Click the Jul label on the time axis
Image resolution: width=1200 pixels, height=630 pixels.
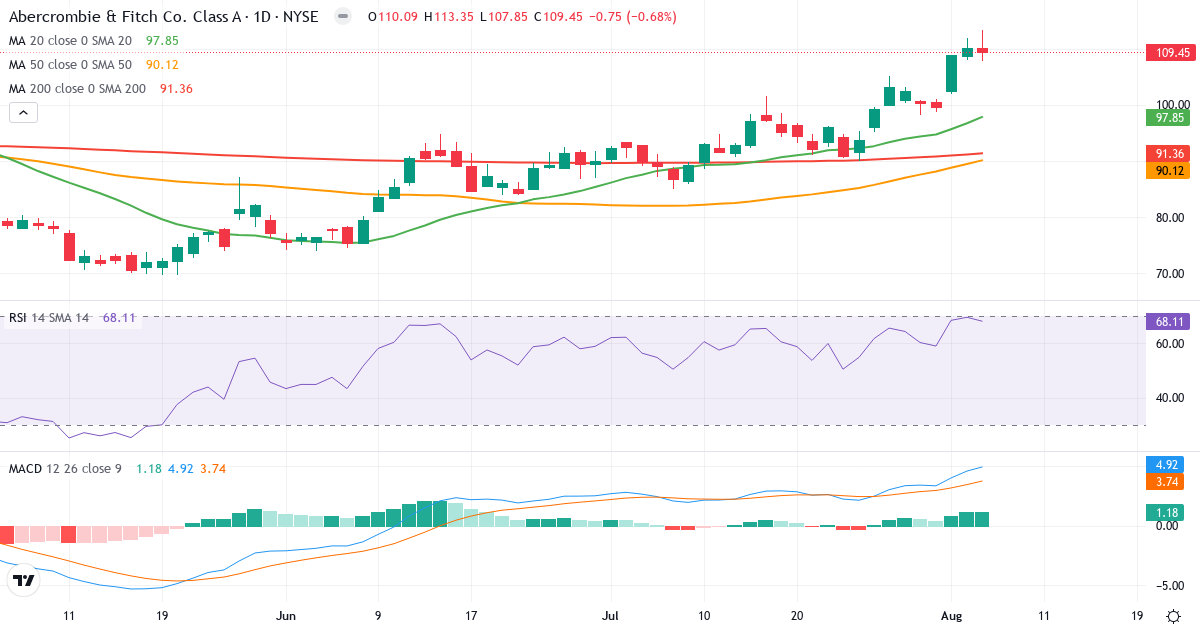tap(611, 615)
